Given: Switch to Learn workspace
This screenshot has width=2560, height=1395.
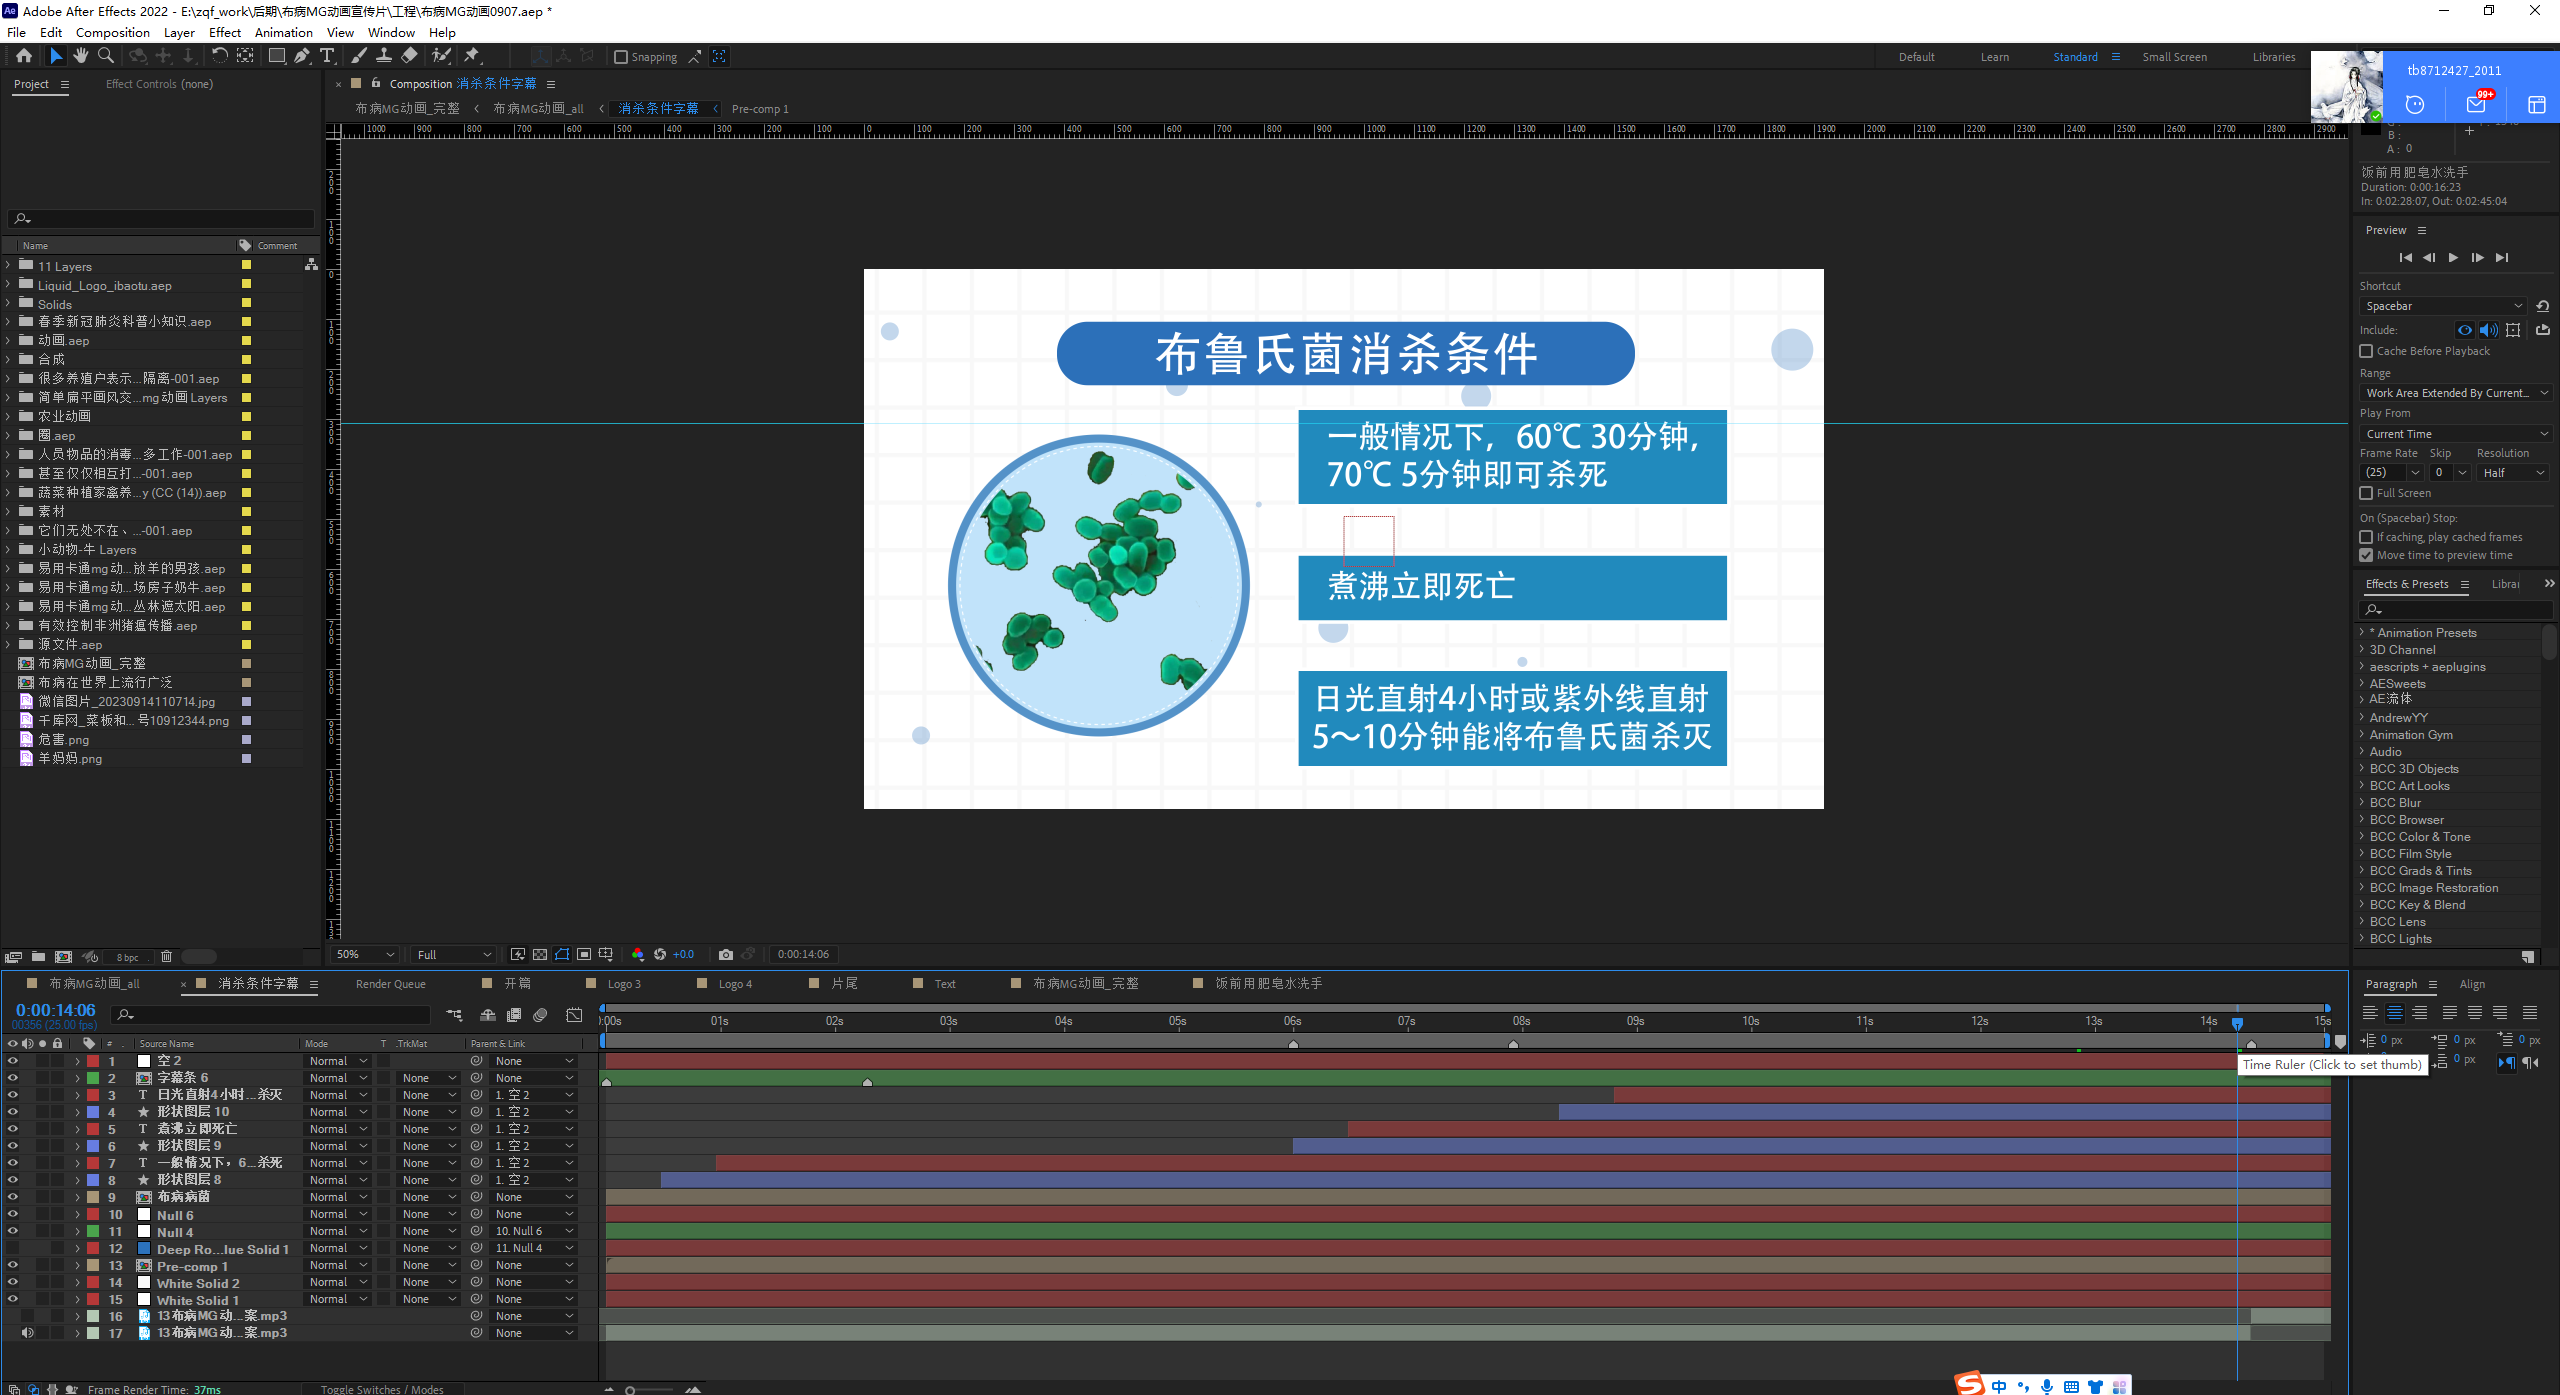Looking at the screenshot, I should click(1994, 57).
